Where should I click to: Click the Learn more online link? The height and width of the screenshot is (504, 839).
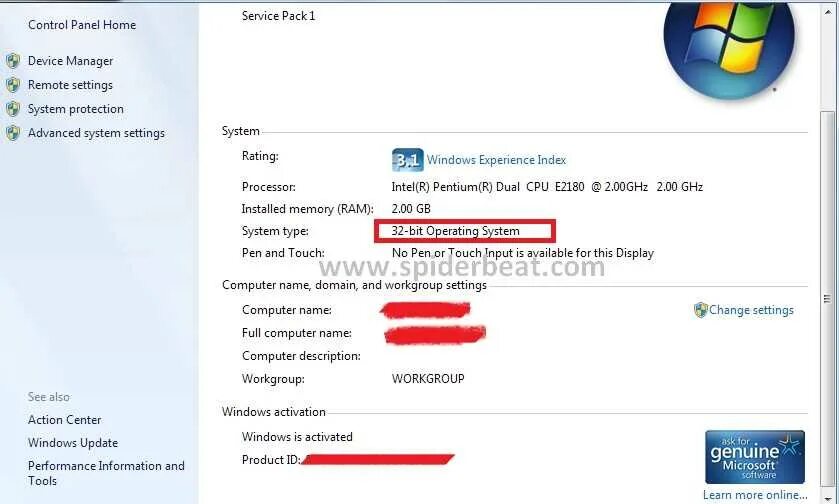tap(755, 495)
